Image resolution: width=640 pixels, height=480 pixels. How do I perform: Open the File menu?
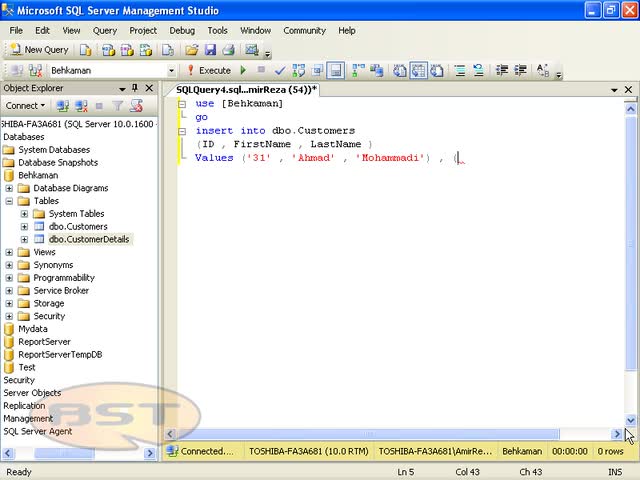click(16, 31)
